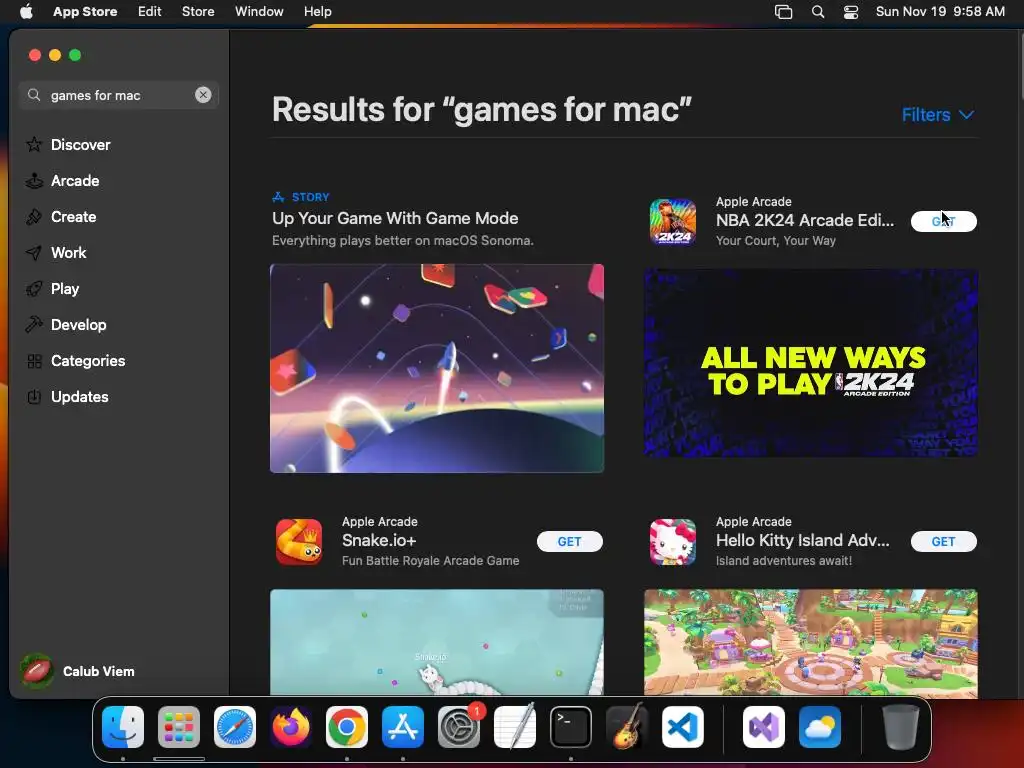The width and height of the screenshot is (1024, 768).
Task: Open TextEdit from the Dock
Action: click(x=515, y=727)
